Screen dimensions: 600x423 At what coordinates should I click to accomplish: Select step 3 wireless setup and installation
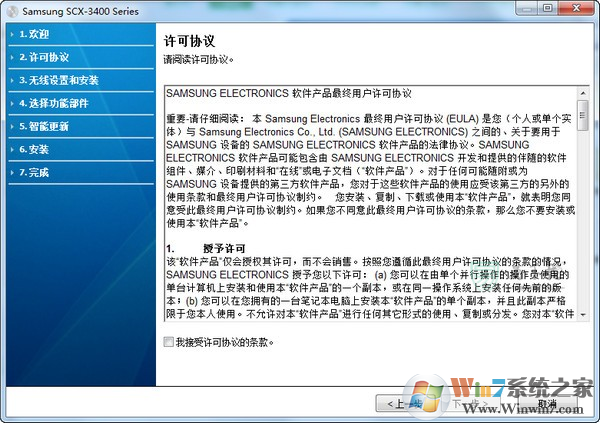click(x=81, y=80)
